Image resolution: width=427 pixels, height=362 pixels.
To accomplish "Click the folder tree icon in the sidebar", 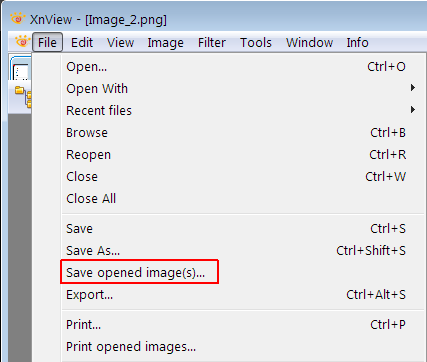I will click(24, 96).
